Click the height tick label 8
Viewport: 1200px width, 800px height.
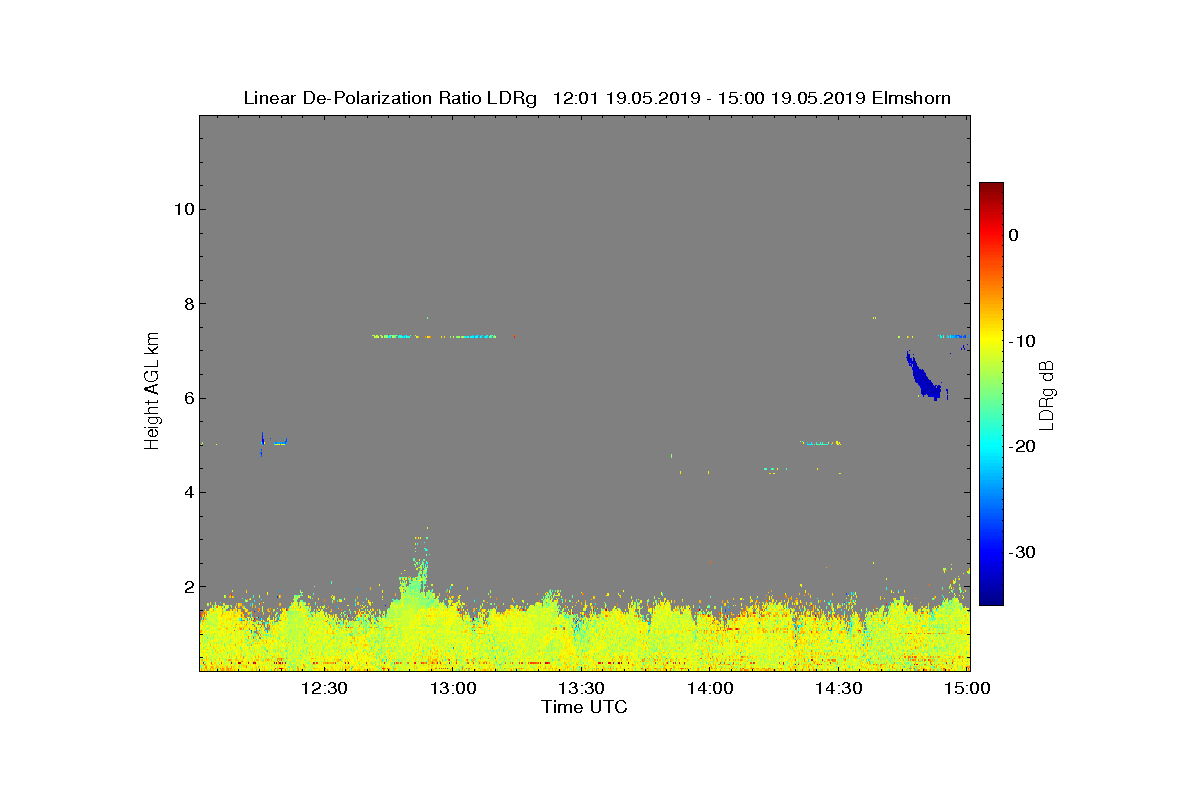187,304
